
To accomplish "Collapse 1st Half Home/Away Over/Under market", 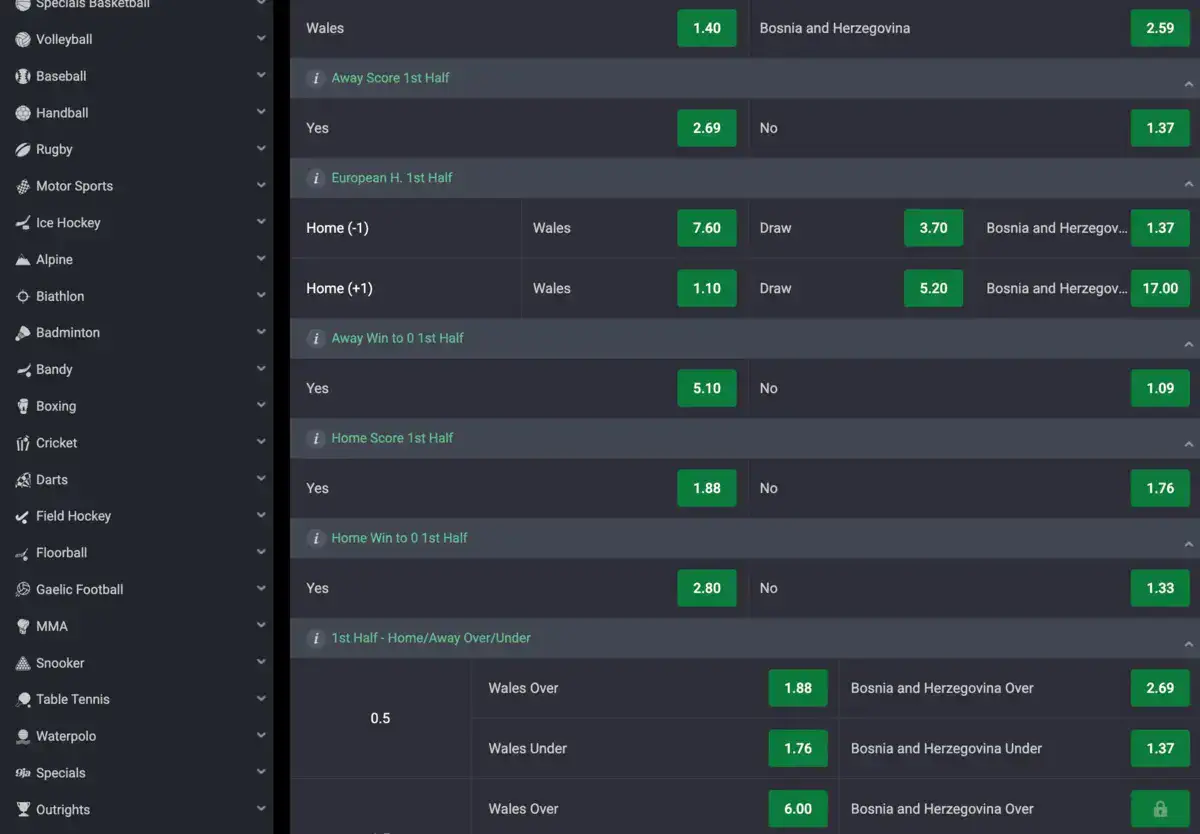I will coord(1189,644).
